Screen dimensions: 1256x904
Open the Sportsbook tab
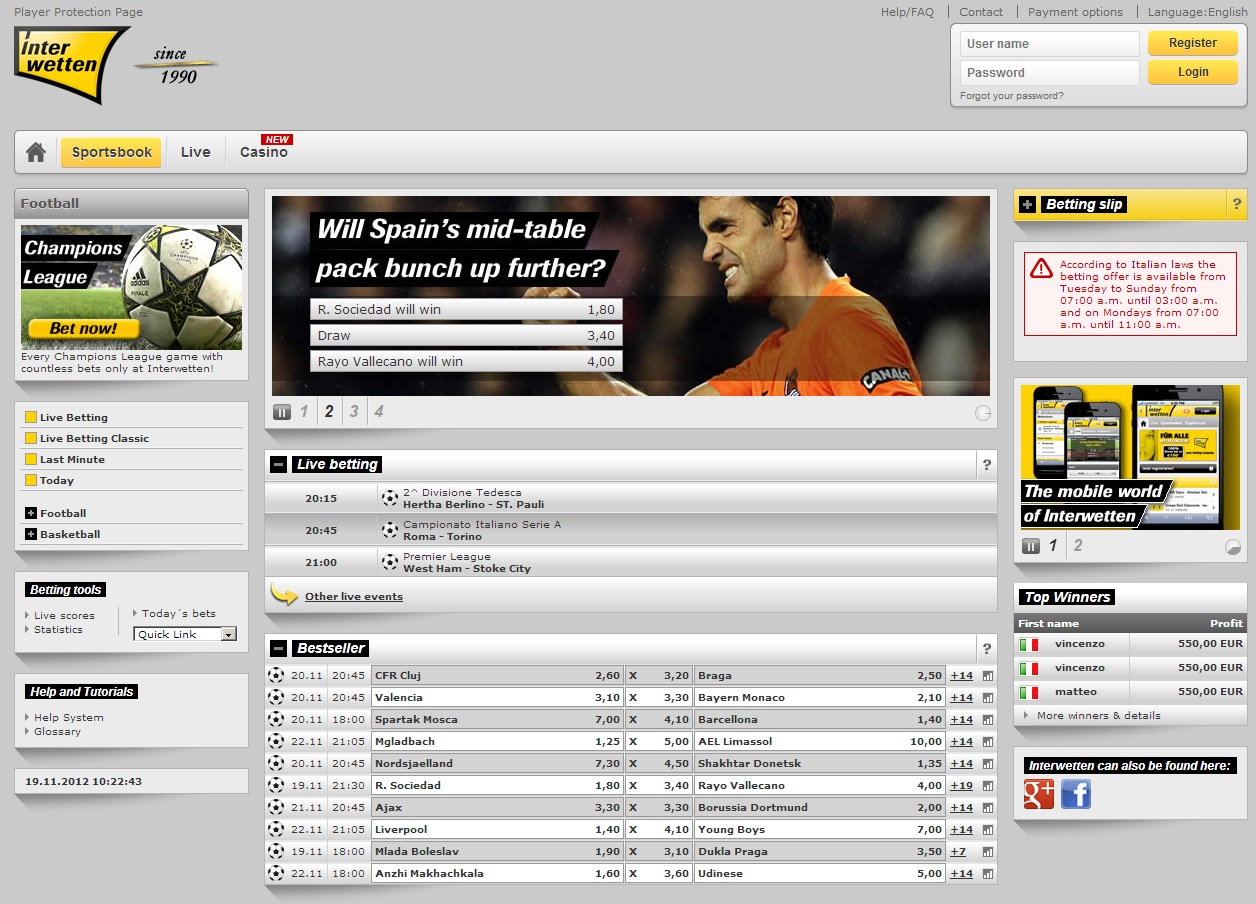pos(111,152)
